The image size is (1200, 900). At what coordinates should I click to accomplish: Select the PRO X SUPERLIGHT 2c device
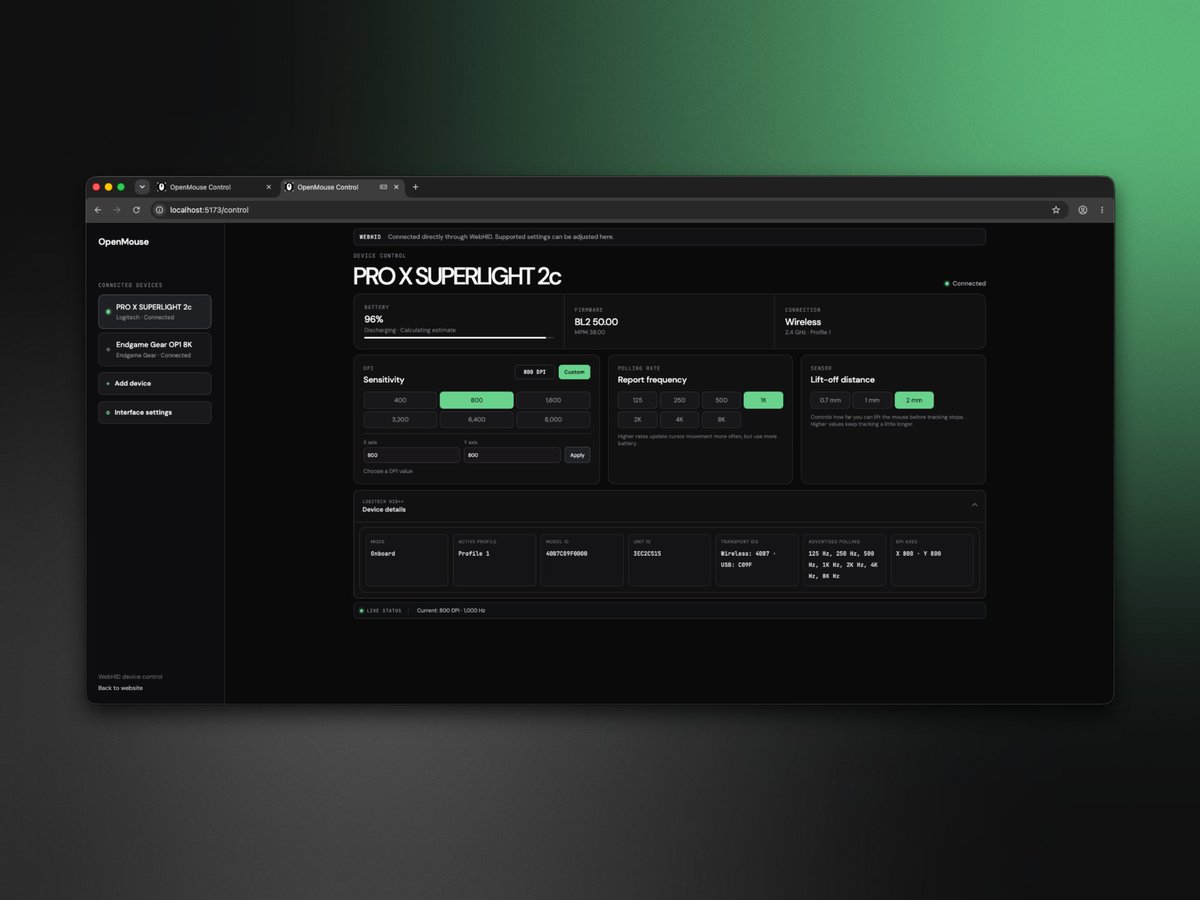coord(155,312)
